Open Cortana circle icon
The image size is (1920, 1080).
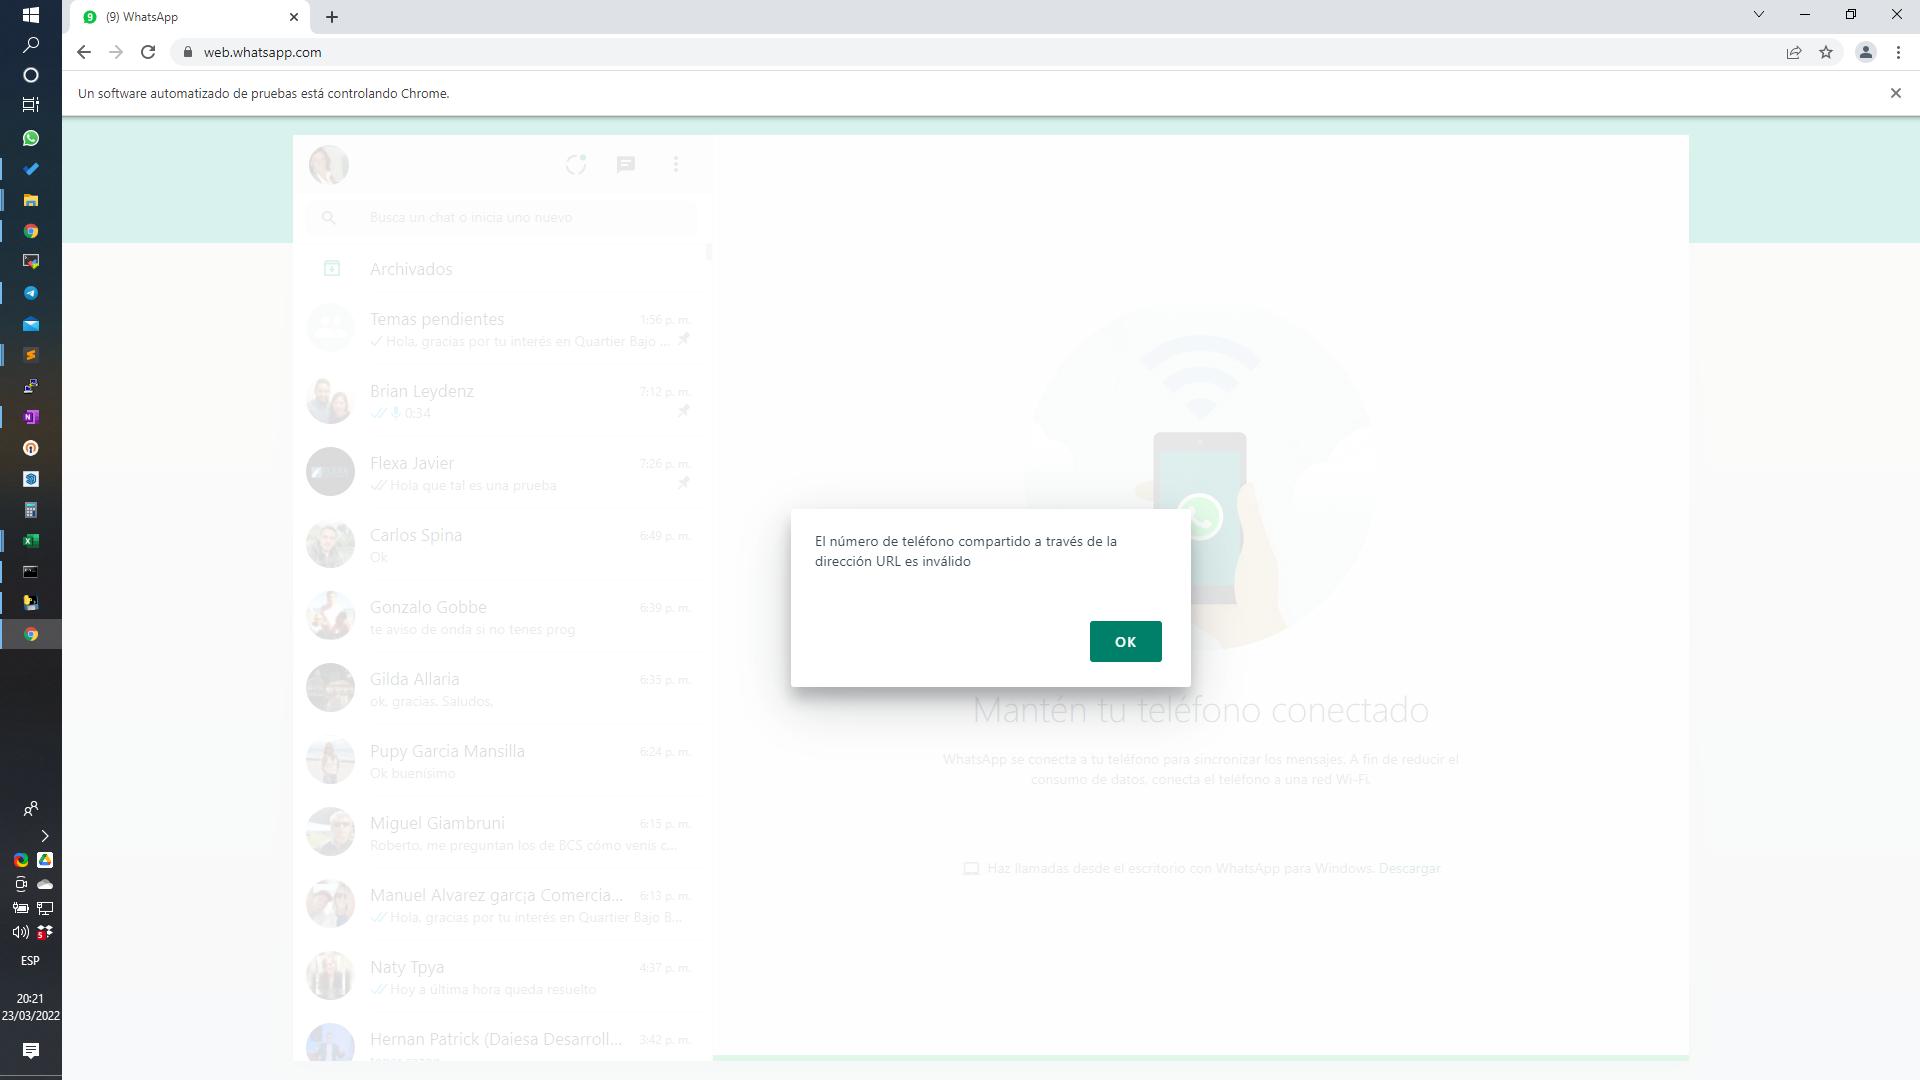31,75
